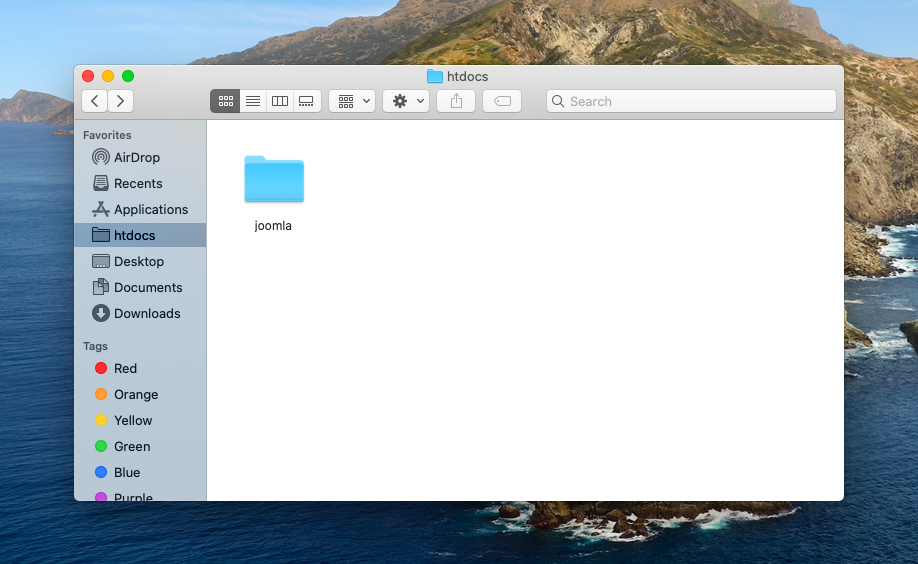Click the Documents sidebar icon
Image resolution: width=918 pixels, height=564 pixels.
pos(101,287)
